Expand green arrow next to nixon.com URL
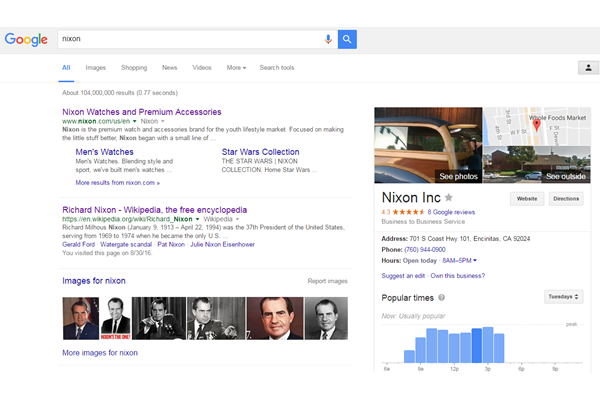Screen dimensions: 600x400 tap(134, 121)
